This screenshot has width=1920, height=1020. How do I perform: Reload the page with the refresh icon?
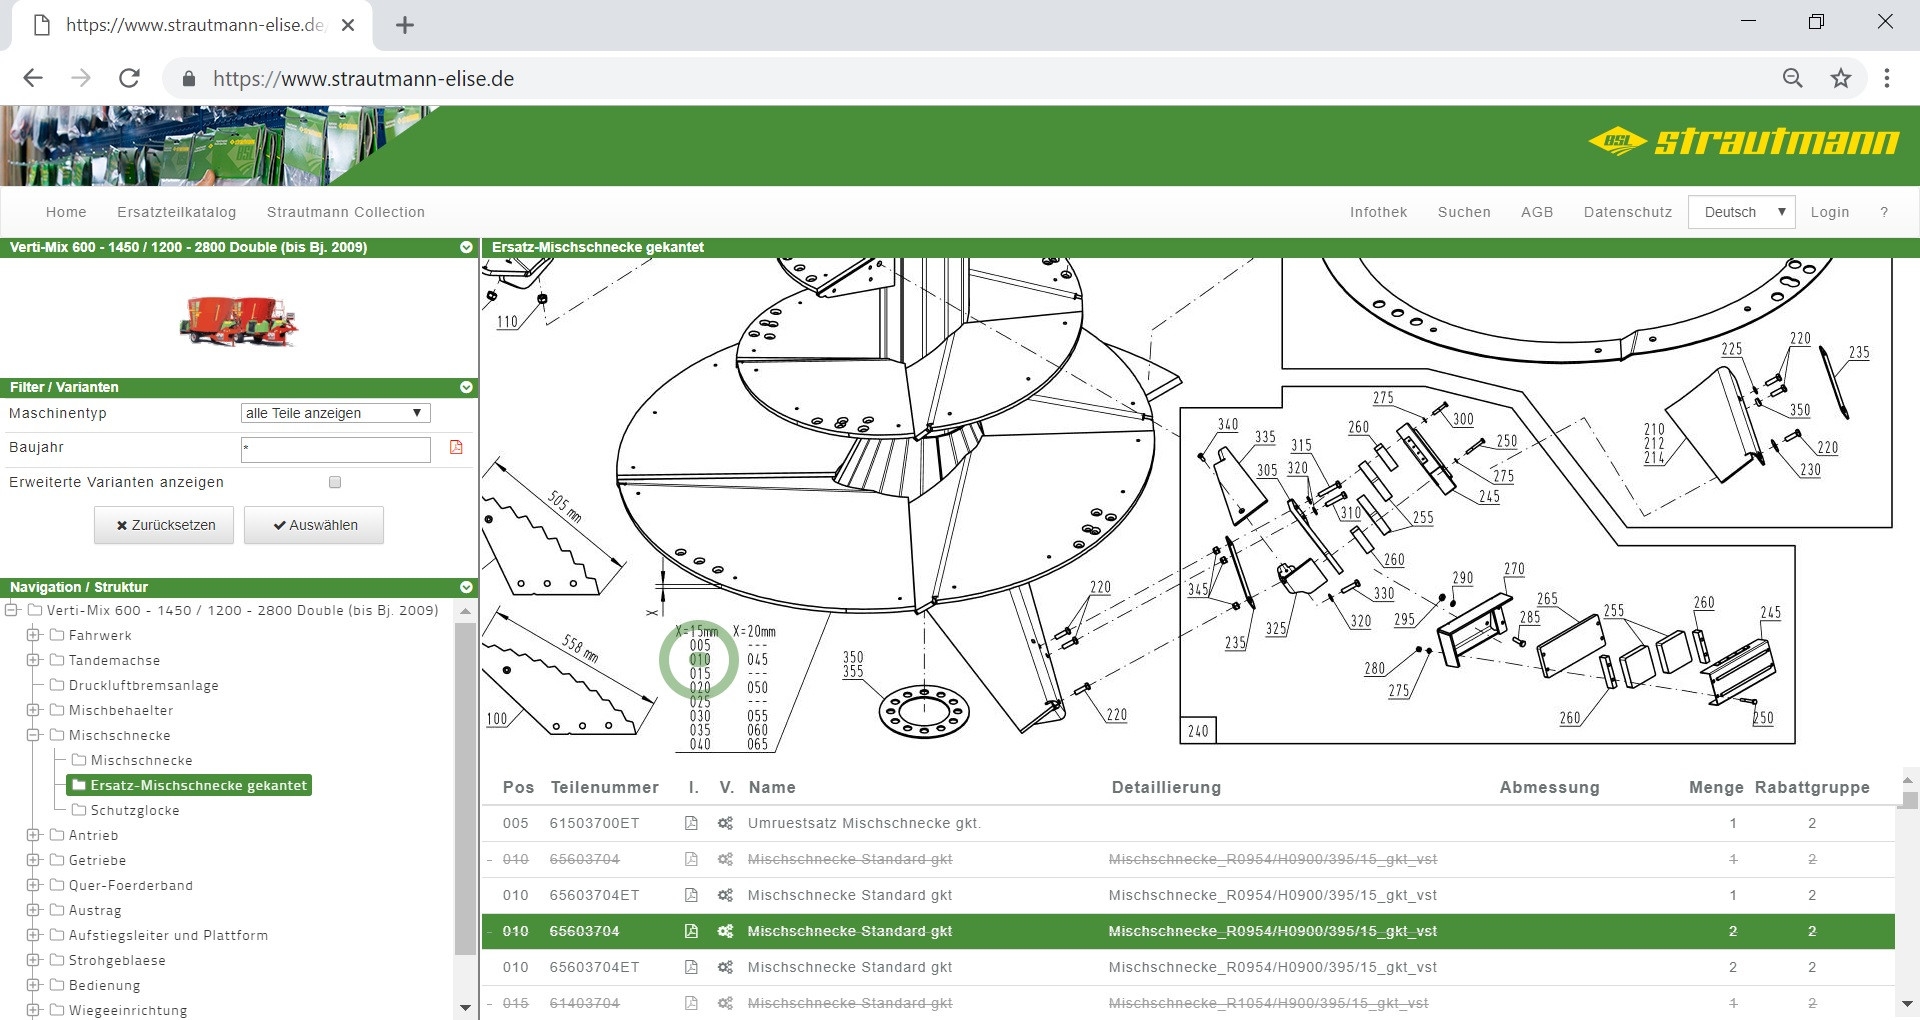(129, 78)
